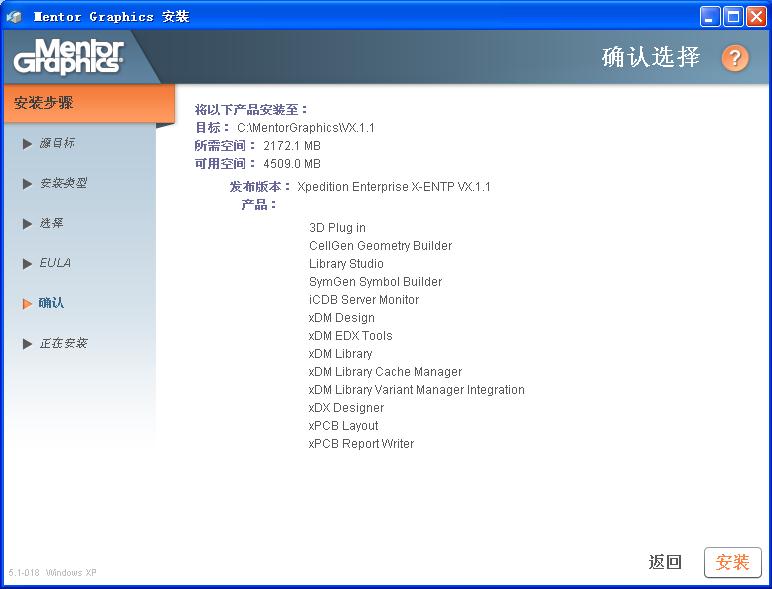The image size is (772, 589).
Task: Click the 5.1-018 Windows XP version text
Action: click(x=52, y=572)
